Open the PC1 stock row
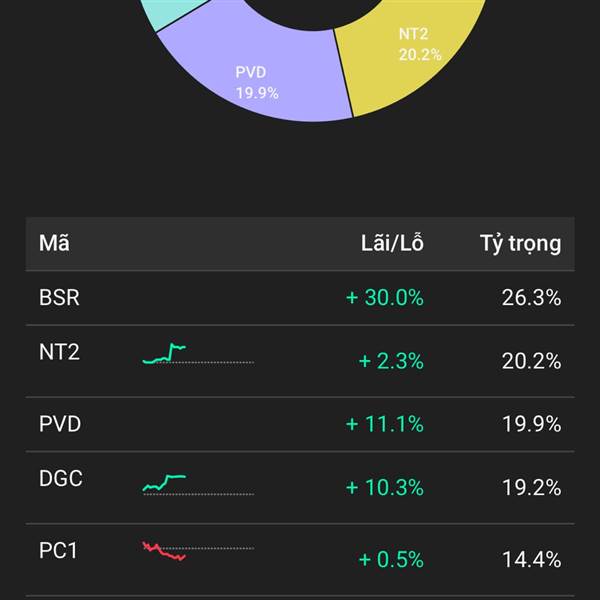 (60, 551)
